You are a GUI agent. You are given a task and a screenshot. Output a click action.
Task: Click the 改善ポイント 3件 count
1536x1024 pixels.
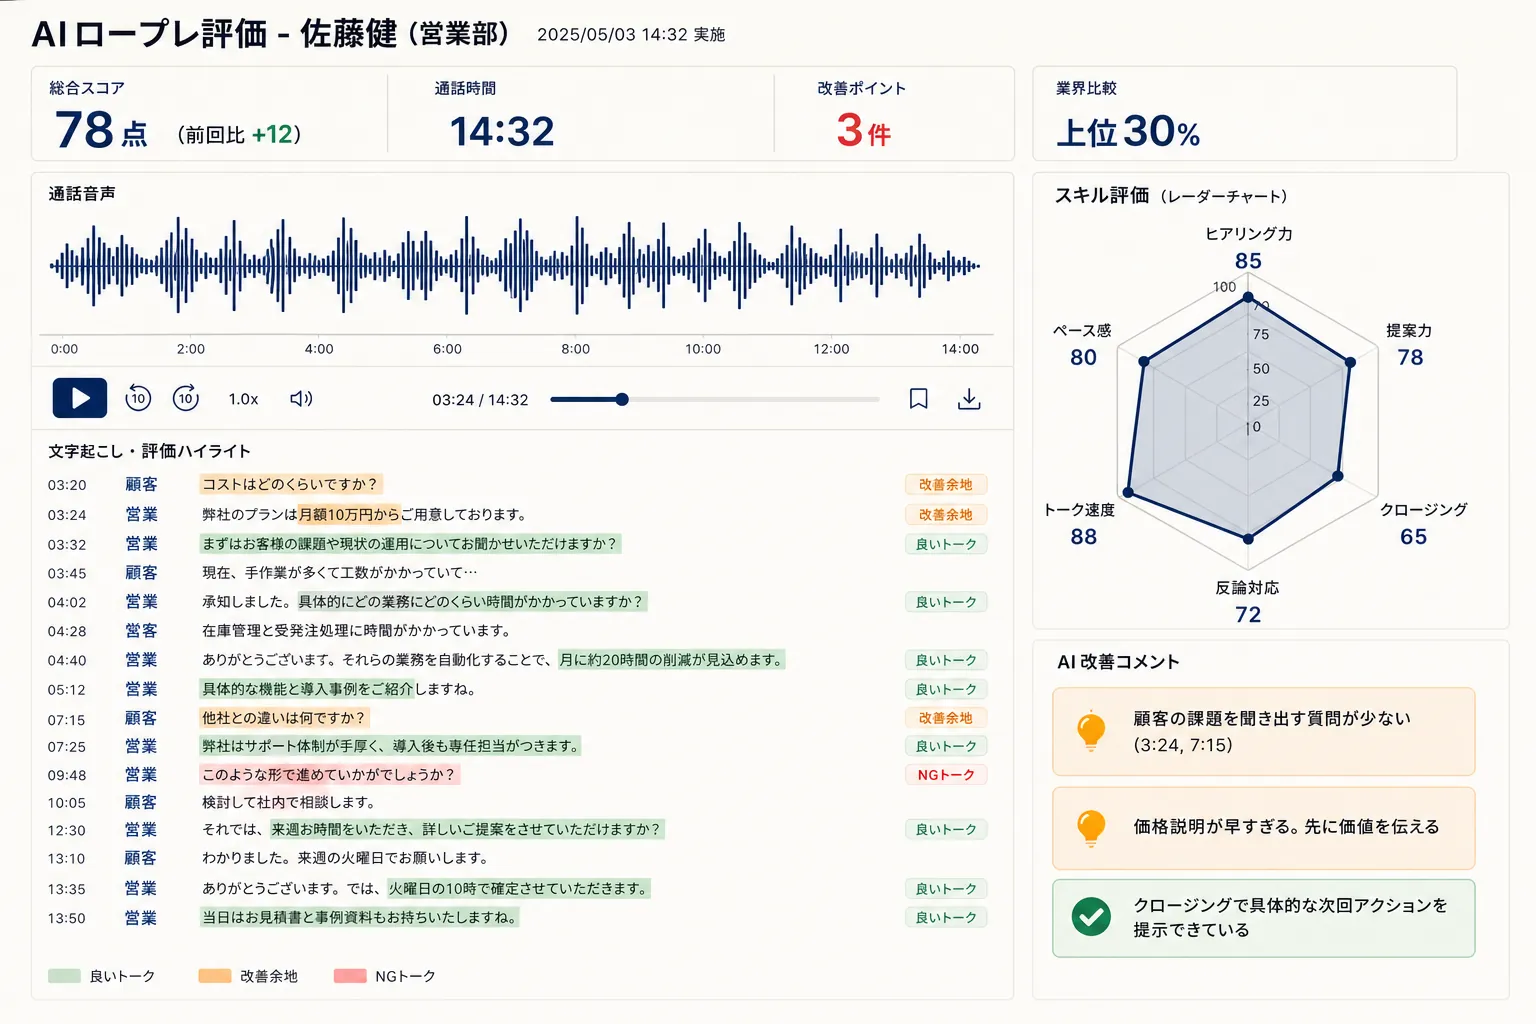(863, 131)
